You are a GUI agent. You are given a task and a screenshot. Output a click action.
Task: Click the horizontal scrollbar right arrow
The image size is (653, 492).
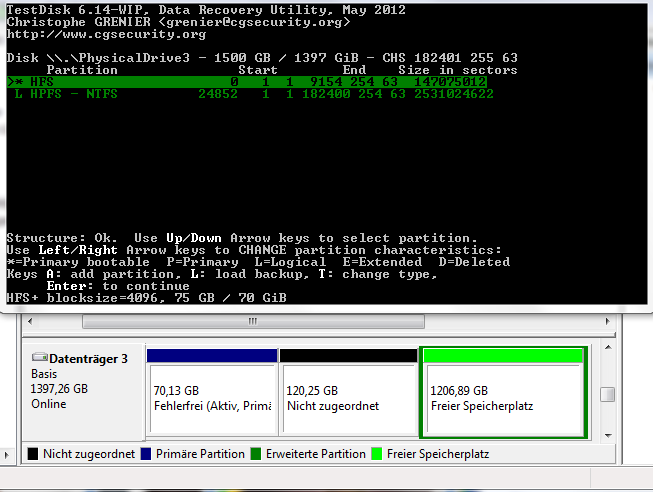[608, 321]
